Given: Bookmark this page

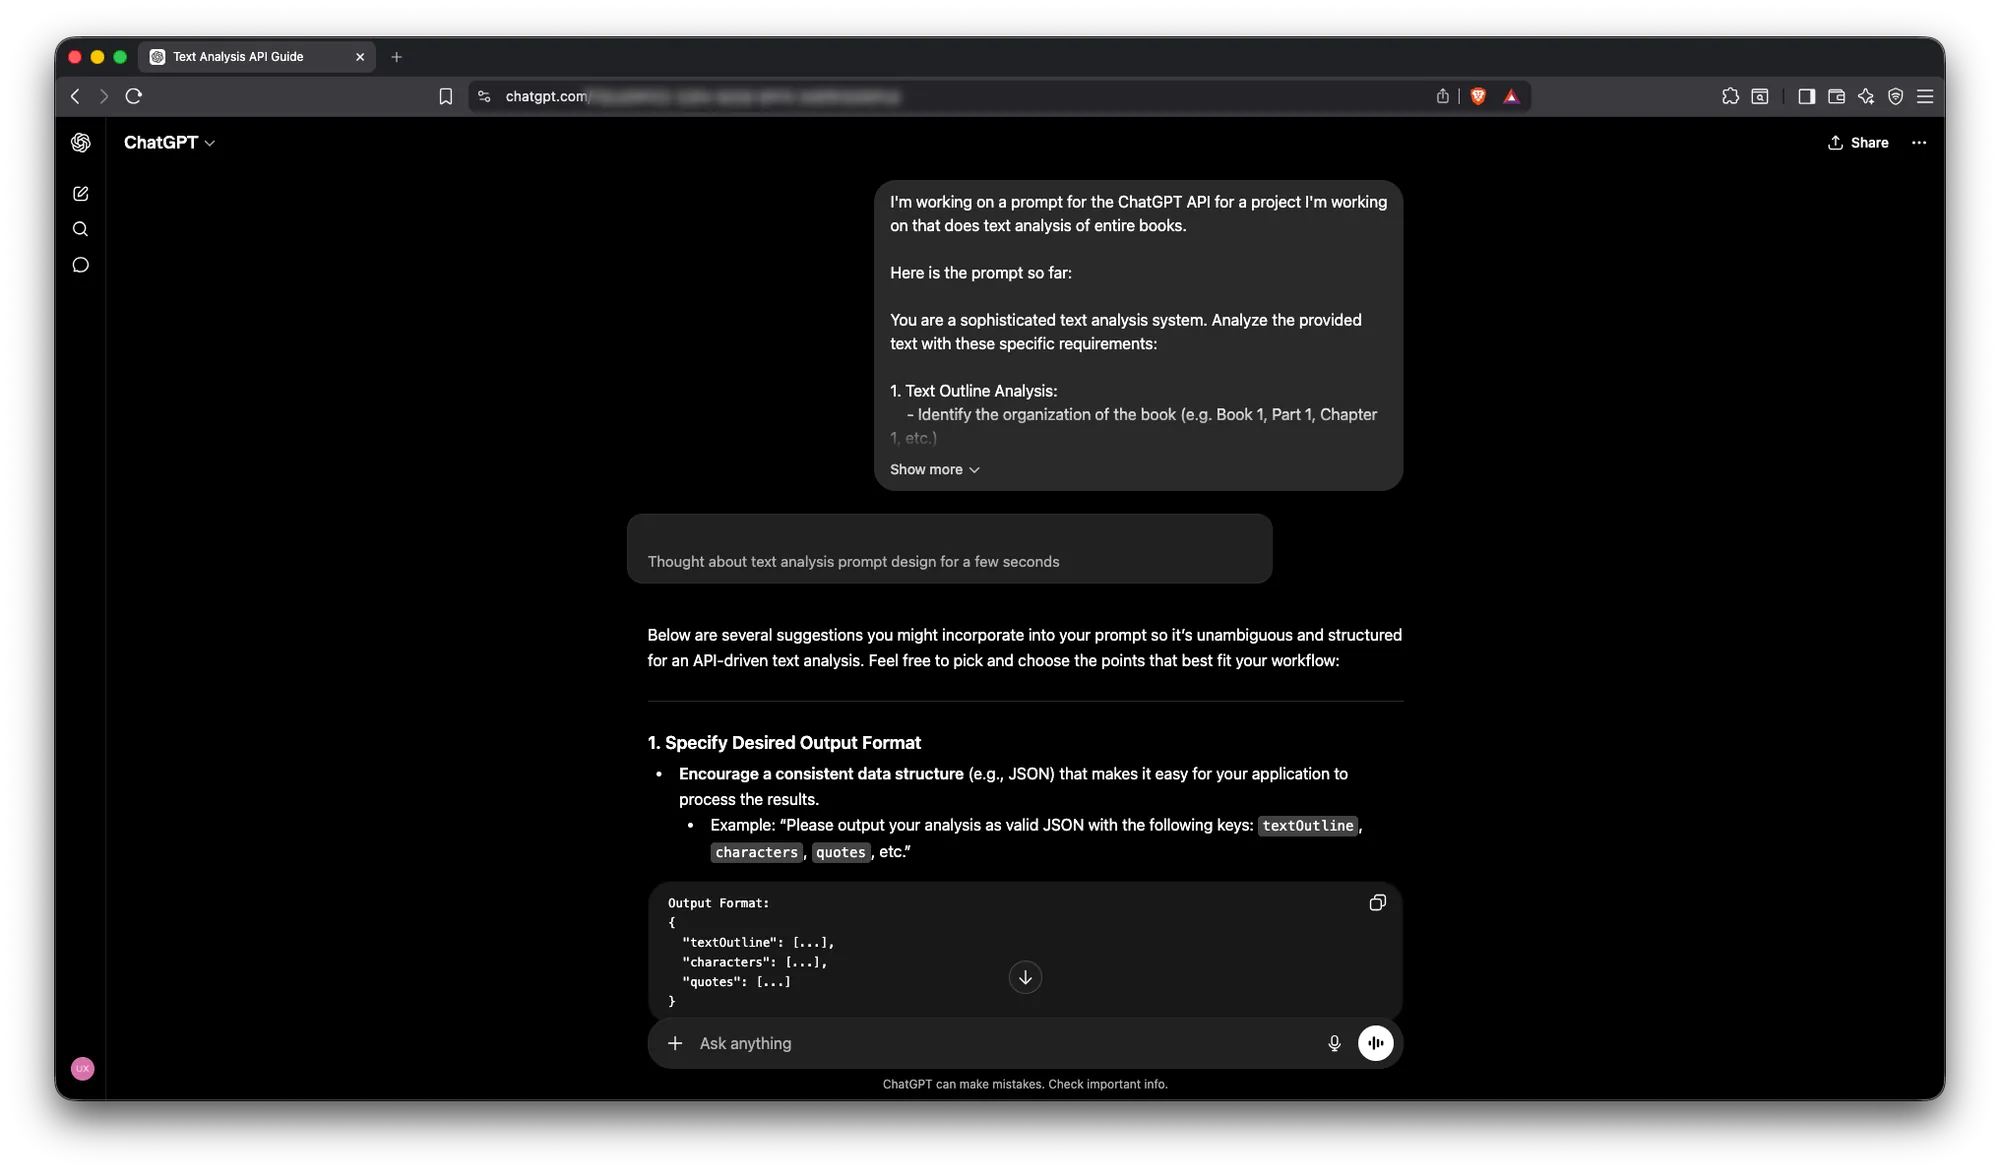Looking at the screenshot, I should click(x=446, y=96).
